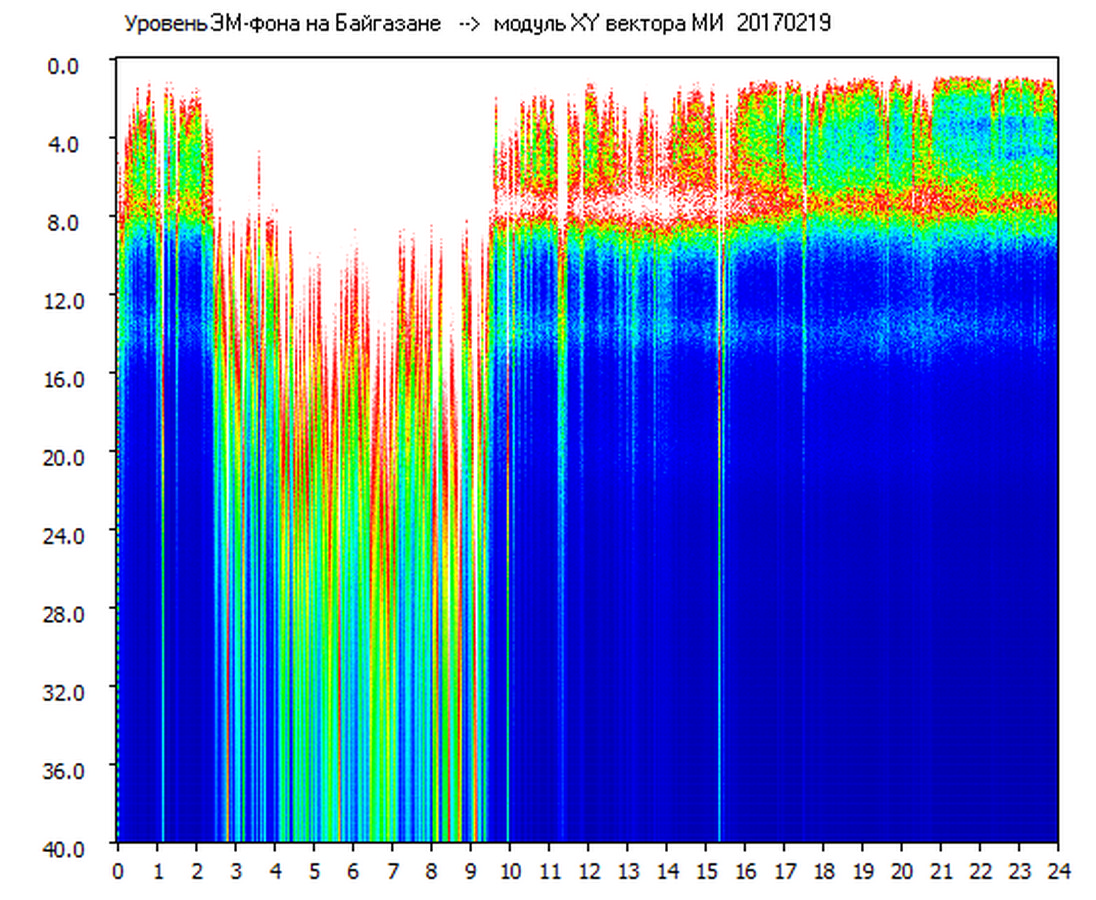Select hour 0 on the horizontal axis
Screen dimensions: 1096x900
pyautogui.click(x=118, y=871)
